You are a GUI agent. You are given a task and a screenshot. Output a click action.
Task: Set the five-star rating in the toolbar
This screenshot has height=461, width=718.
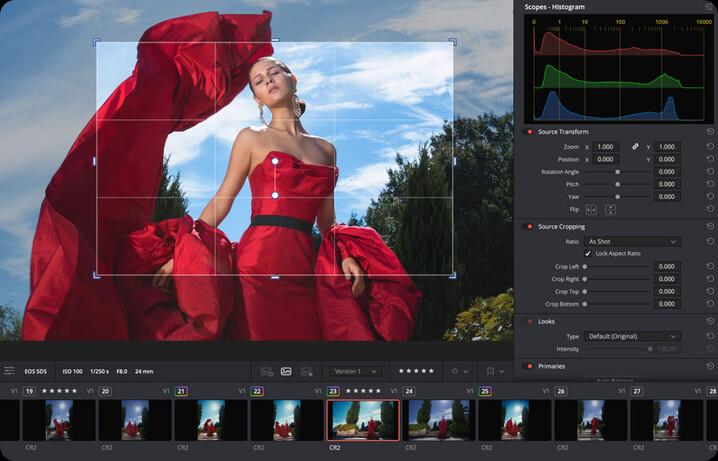(416, 371)
